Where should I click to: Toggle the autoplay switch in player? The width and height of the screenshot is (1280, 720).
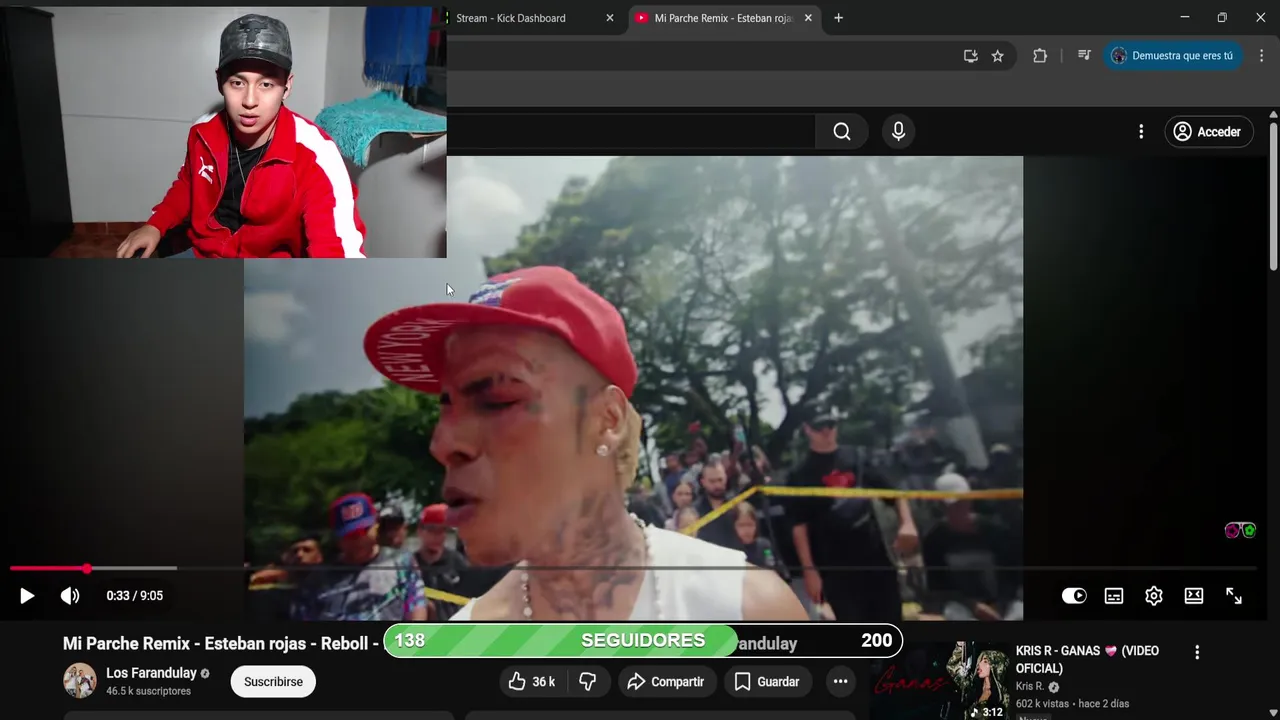pyautogui.click(x=1074, y=596)
